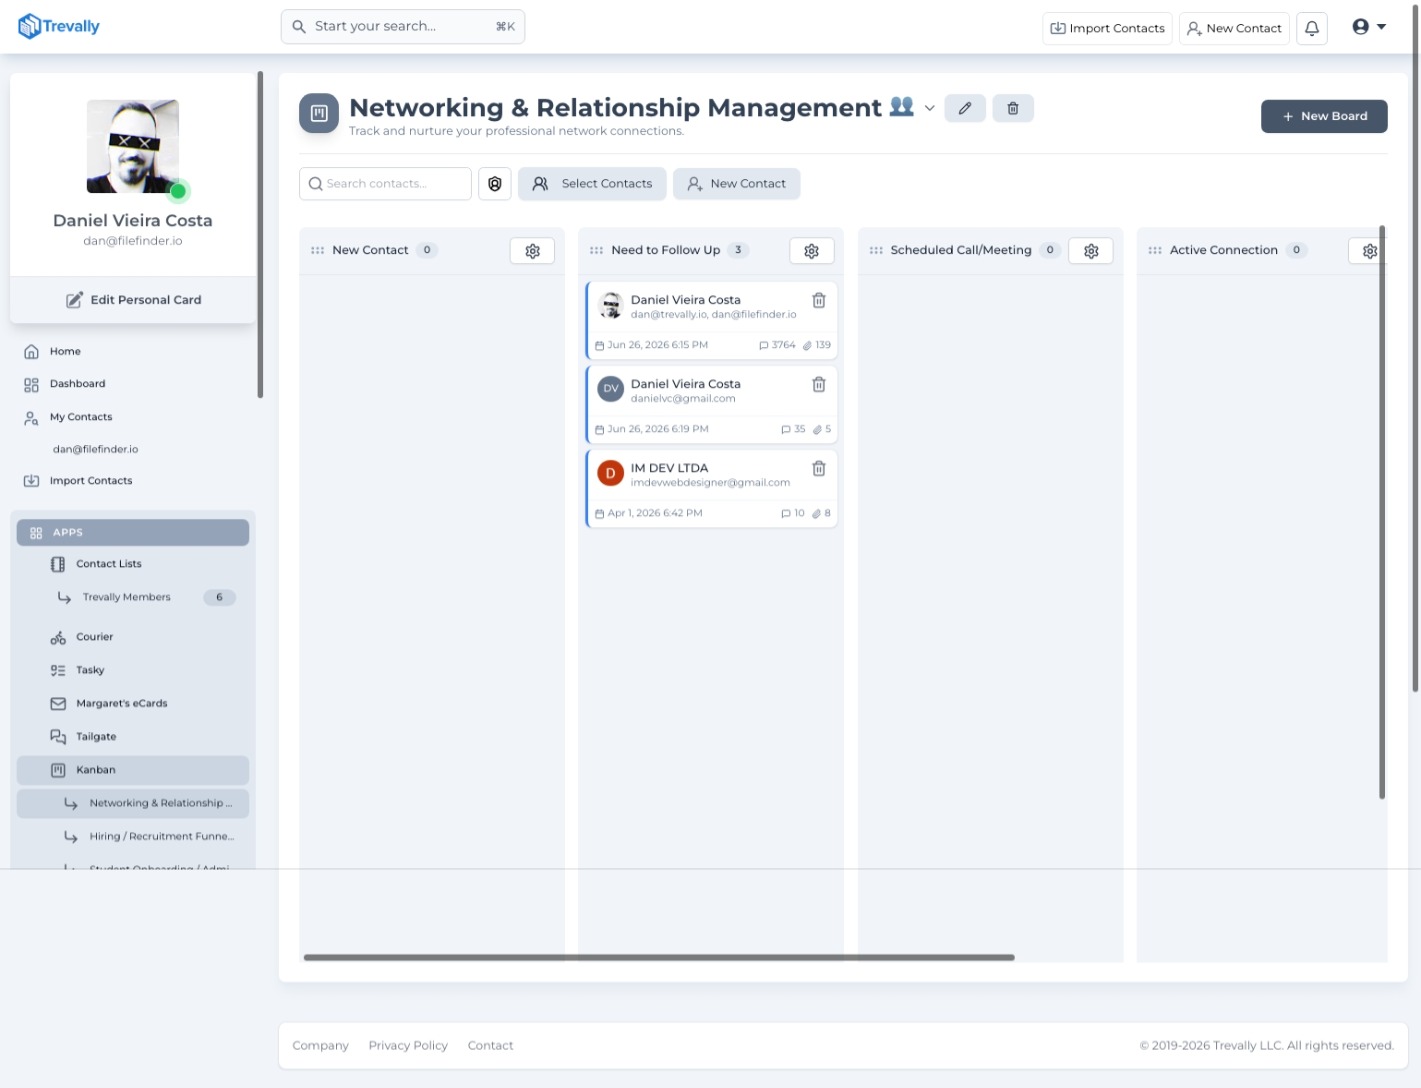Click Select Contacts button
This screenshot has width=1421, height=1088.
[x=592, y=184]
